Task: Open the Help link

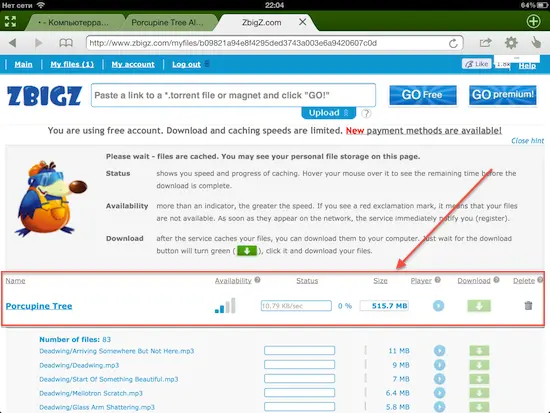Action: pyautogui.click(x=527, y=65)
